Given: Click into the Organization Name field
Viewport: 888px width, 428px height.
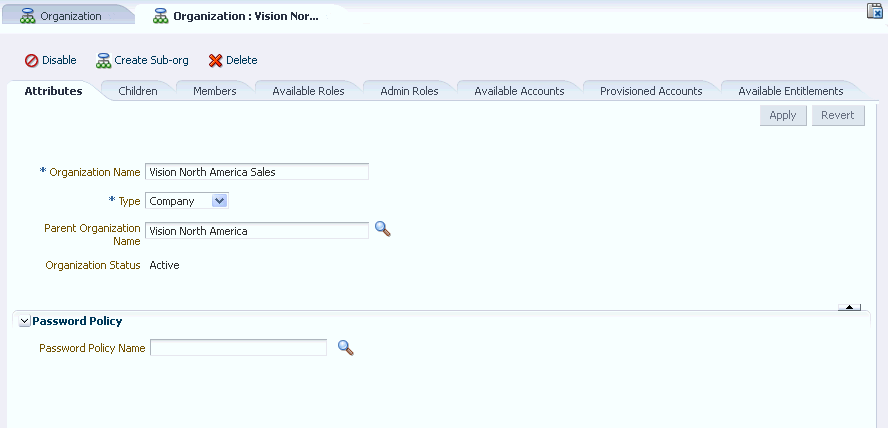Looking at the screenshot, I should pyautogui.click(x=257, y=172).
